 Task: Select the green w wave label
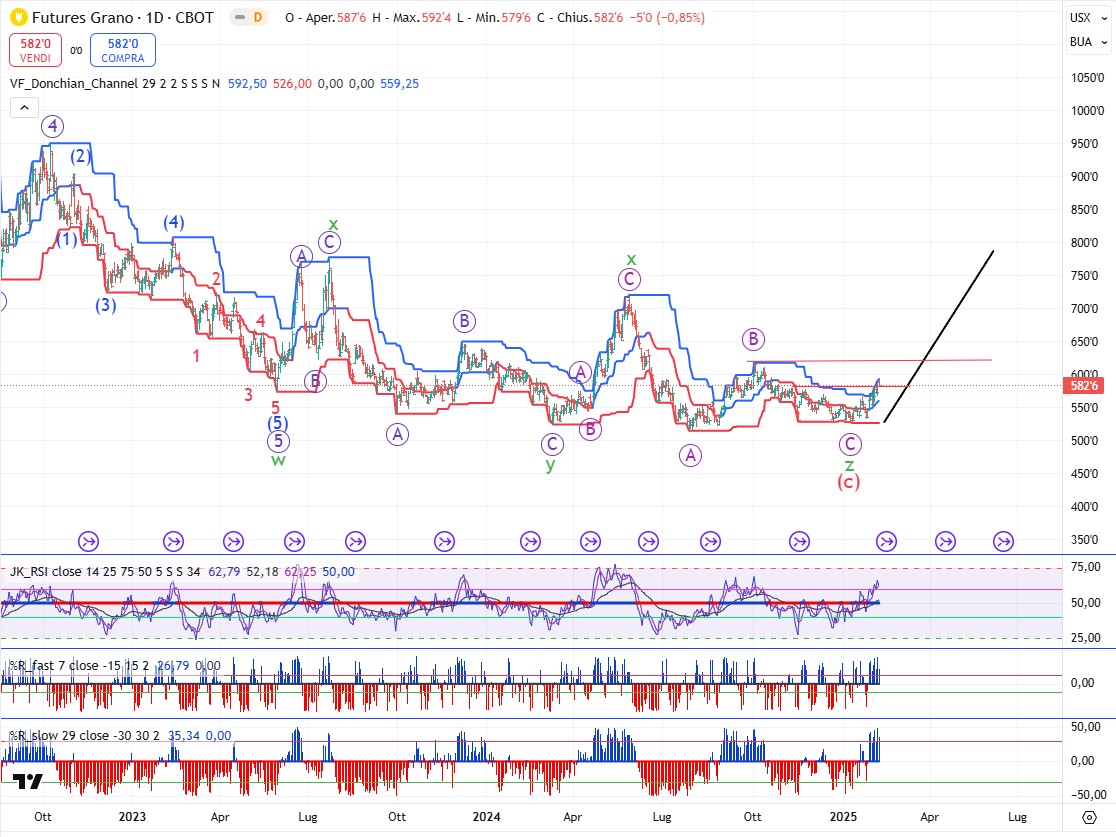(x=278, y=460)
